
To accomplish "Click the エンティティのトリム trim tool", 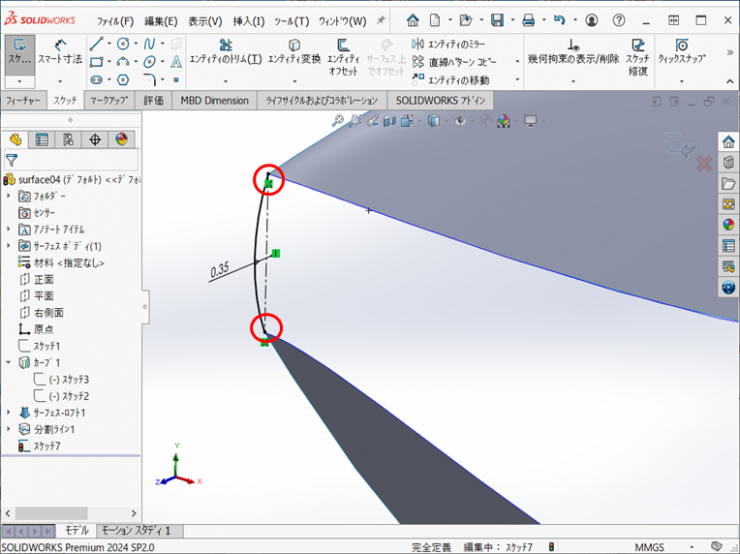I will [x=225, y=52].
